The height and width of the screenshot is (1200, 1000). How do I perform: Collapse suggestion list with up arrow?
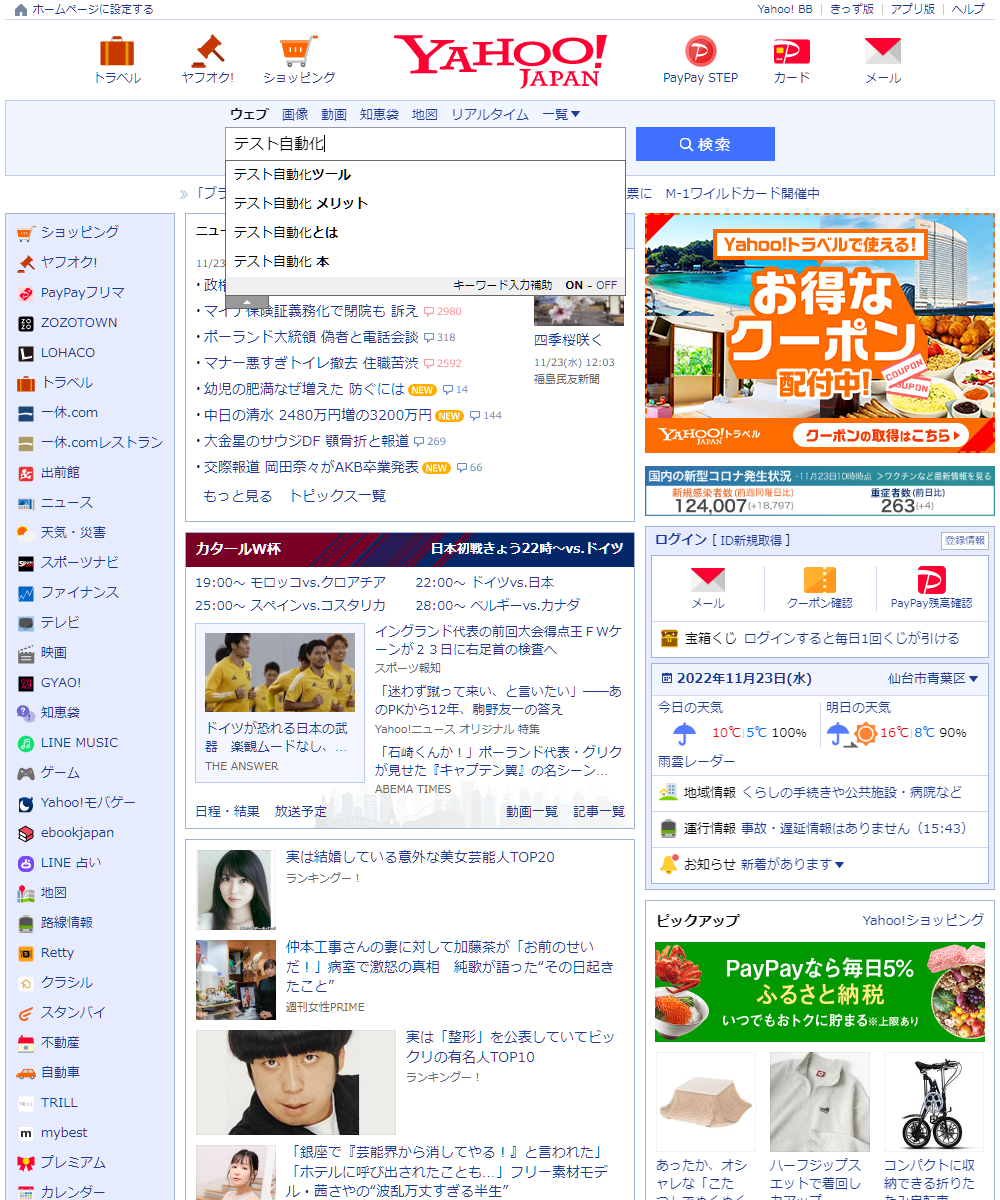247,302
